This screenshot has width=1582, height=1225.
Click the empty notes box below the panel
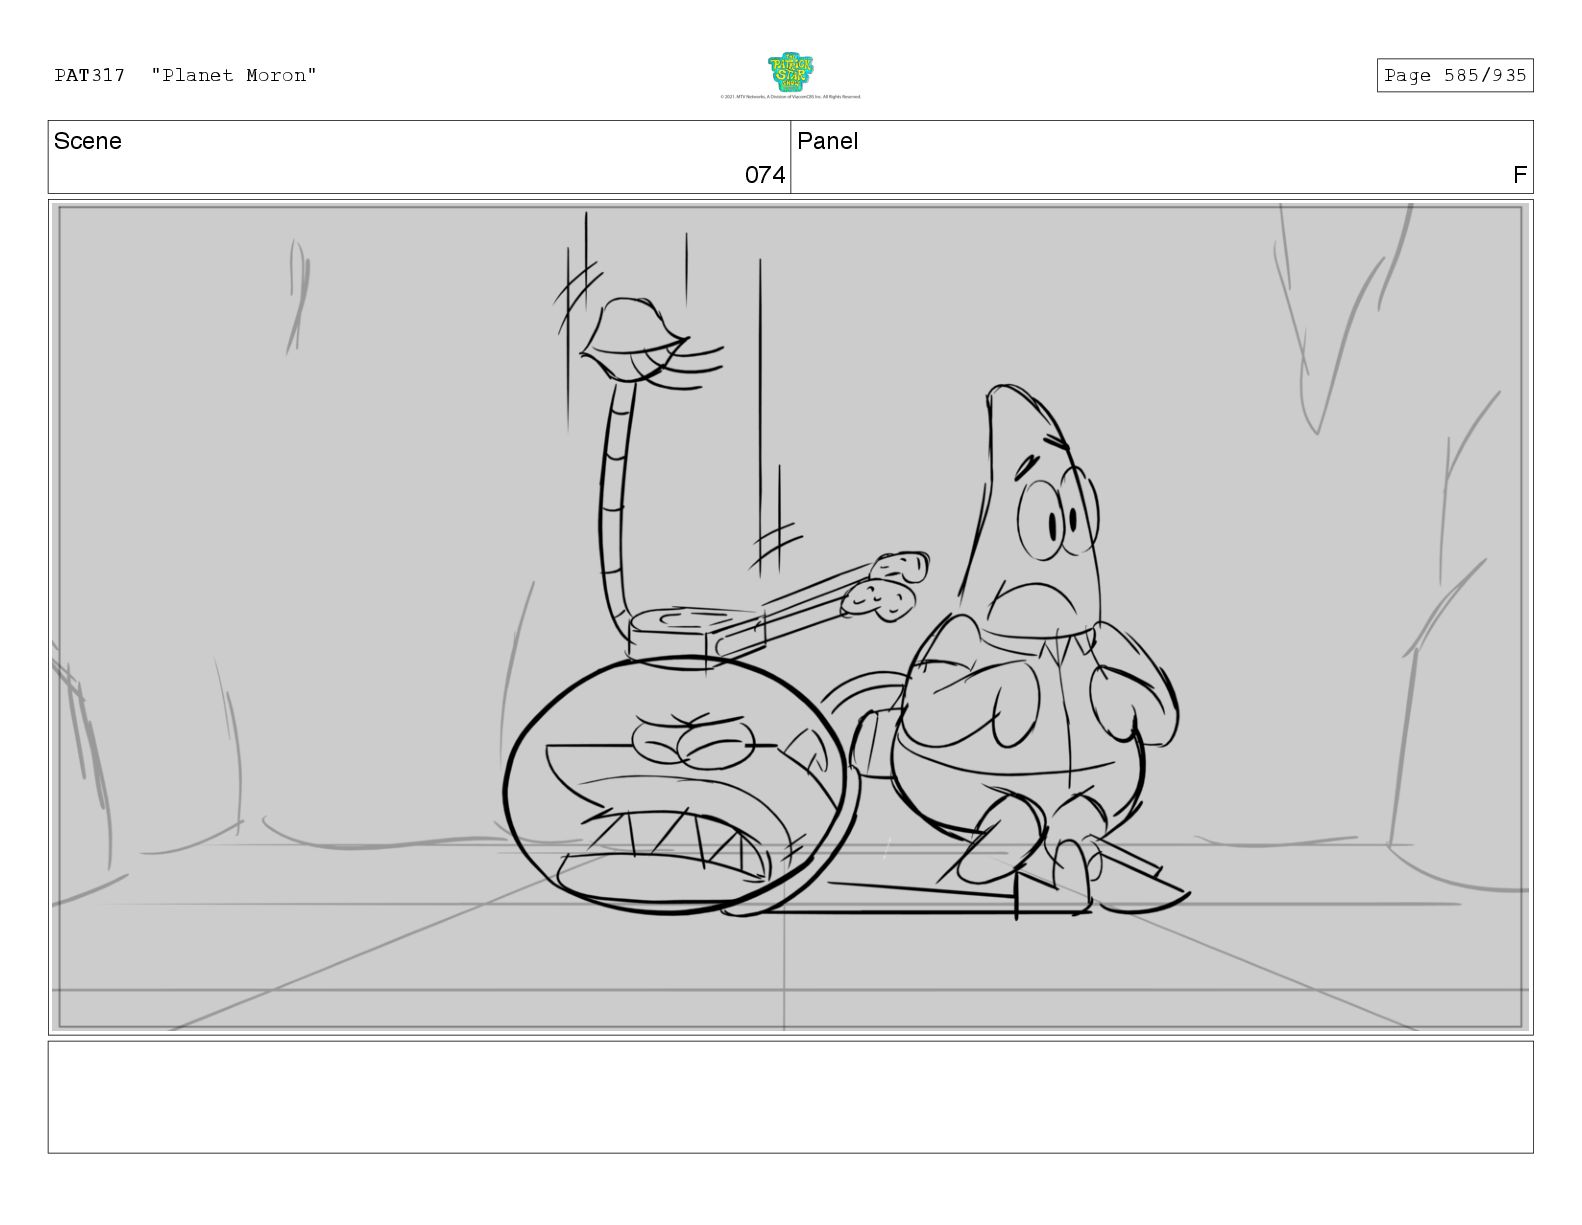(790, 1097)
